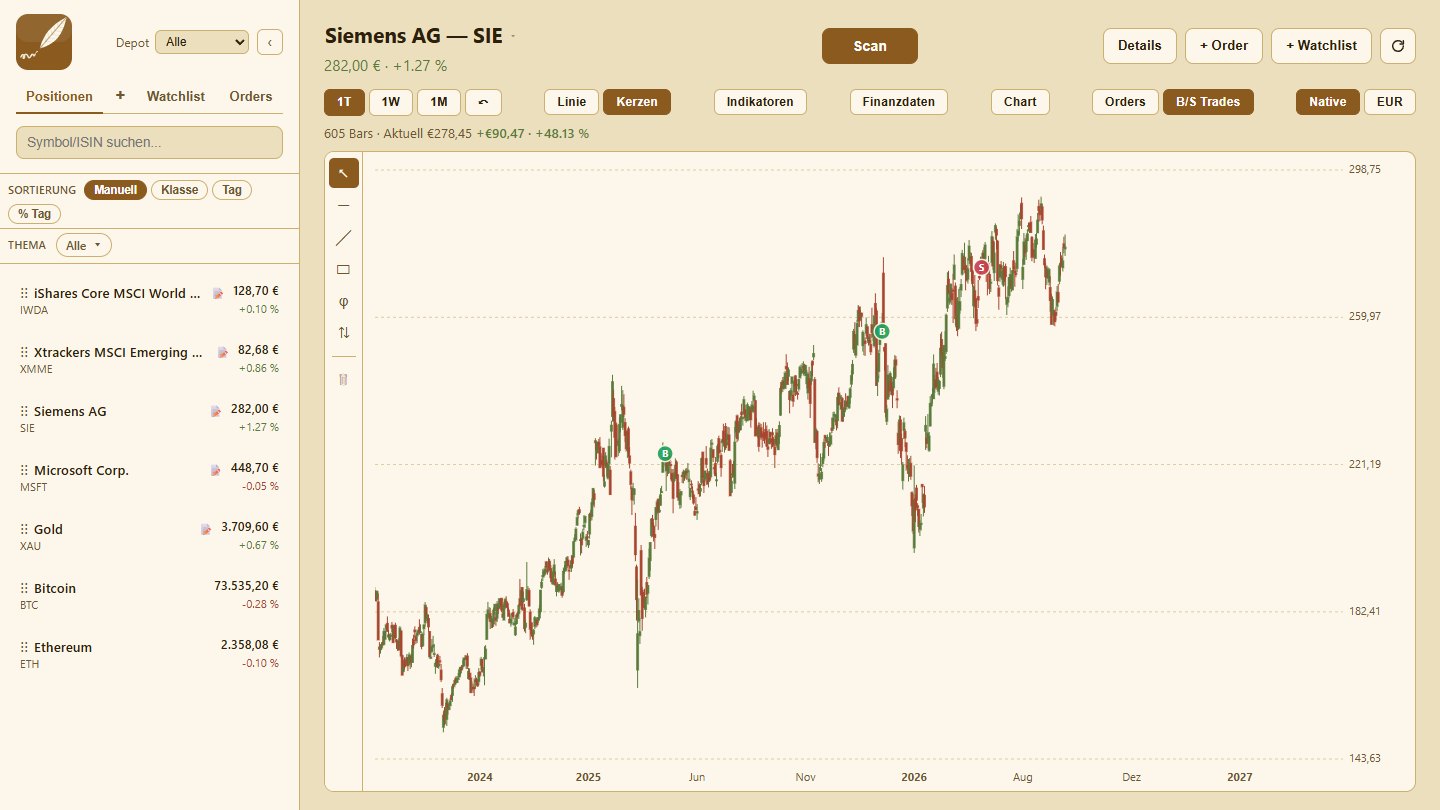
Task: Select the horizontal line drawing tool
Action: click(344, 205)
